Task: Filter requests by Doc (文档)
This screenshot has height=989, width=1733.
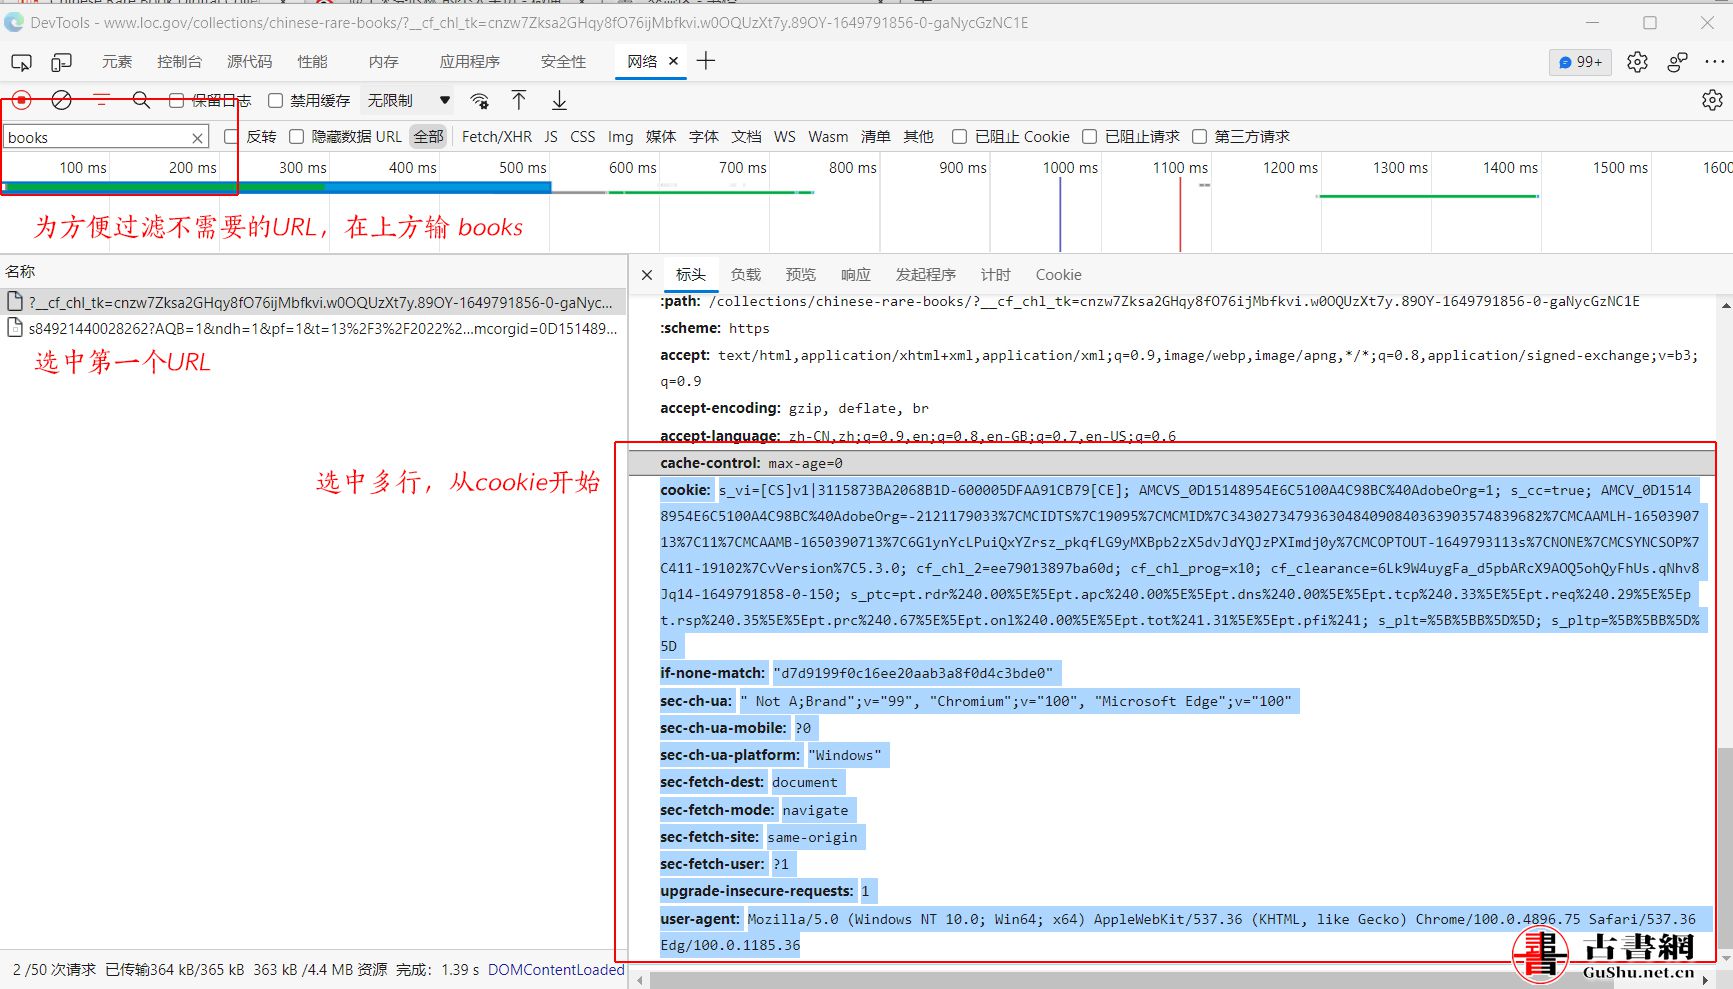Action: (747, 137)
